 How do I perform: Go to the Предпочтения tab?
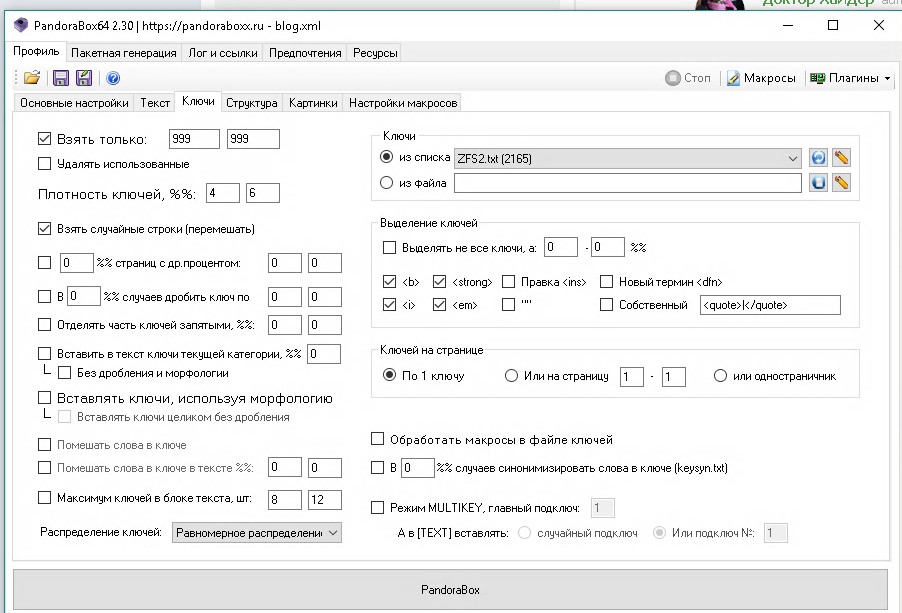click(x=305, y=53)
